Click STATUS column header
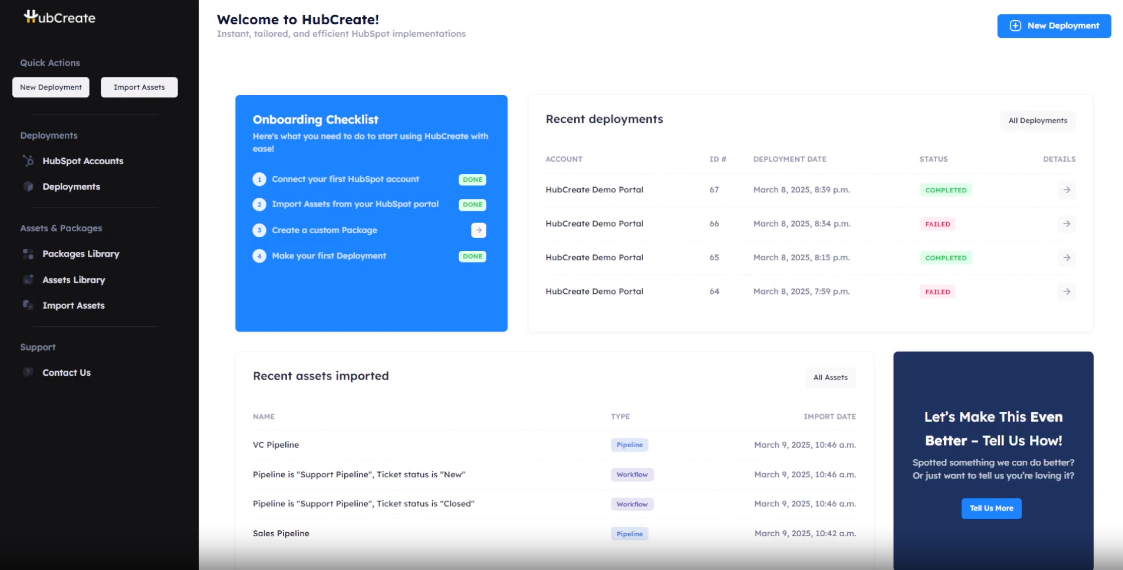Viewport: 1123px width, 570px height. pos(933,159)
